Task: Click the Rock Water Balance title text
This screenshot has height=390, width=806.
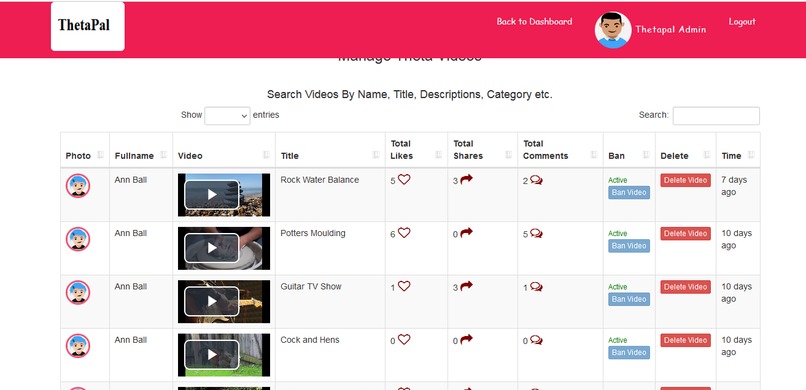Action: click(x=320, y=180)
